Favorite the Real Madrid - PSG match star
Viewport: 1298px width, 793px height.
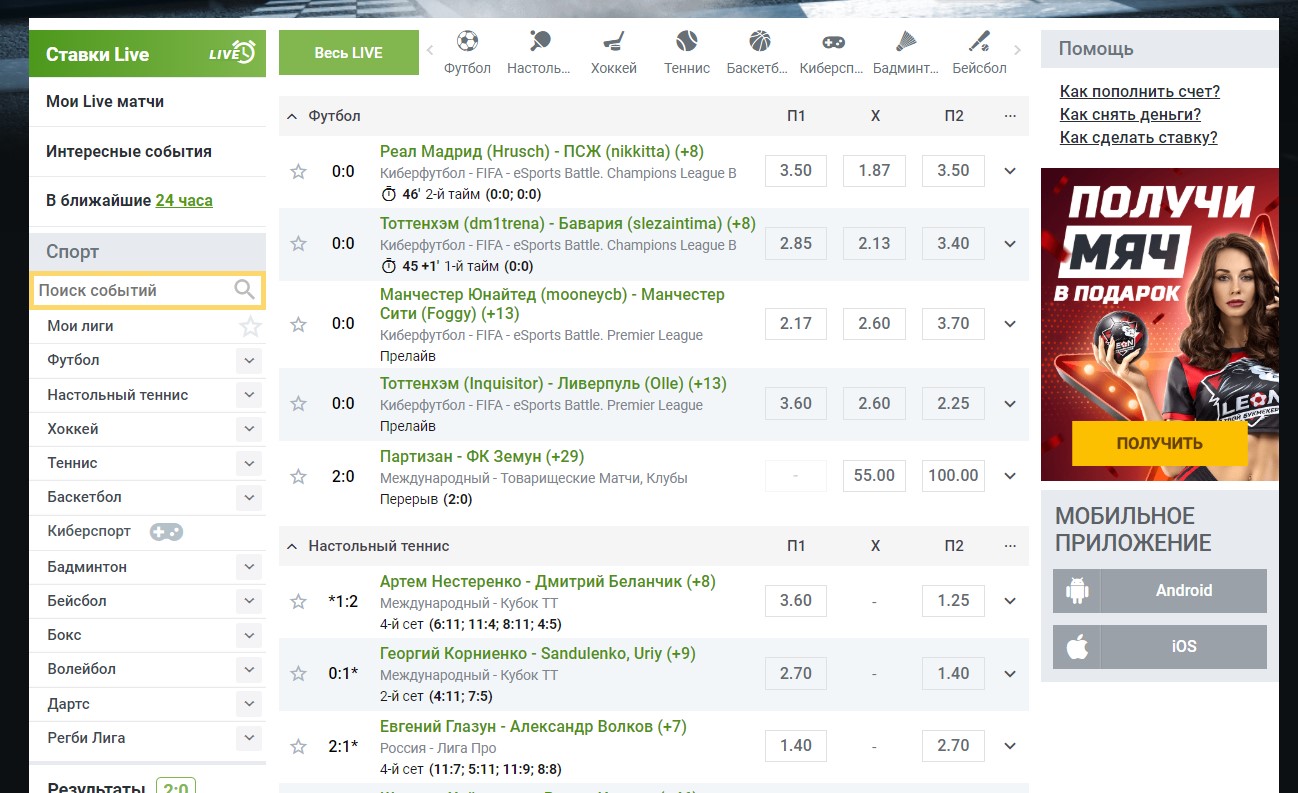[298, 172]
